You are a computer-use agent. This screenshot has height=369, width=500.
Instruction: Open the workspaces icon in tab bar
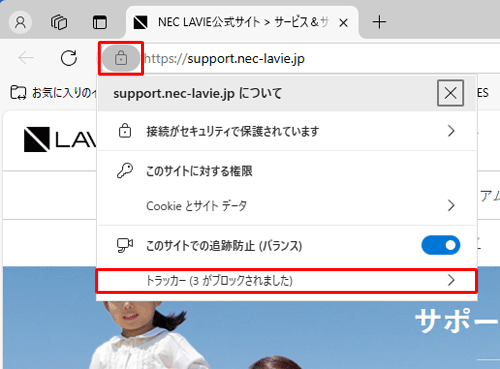[59, 22]
